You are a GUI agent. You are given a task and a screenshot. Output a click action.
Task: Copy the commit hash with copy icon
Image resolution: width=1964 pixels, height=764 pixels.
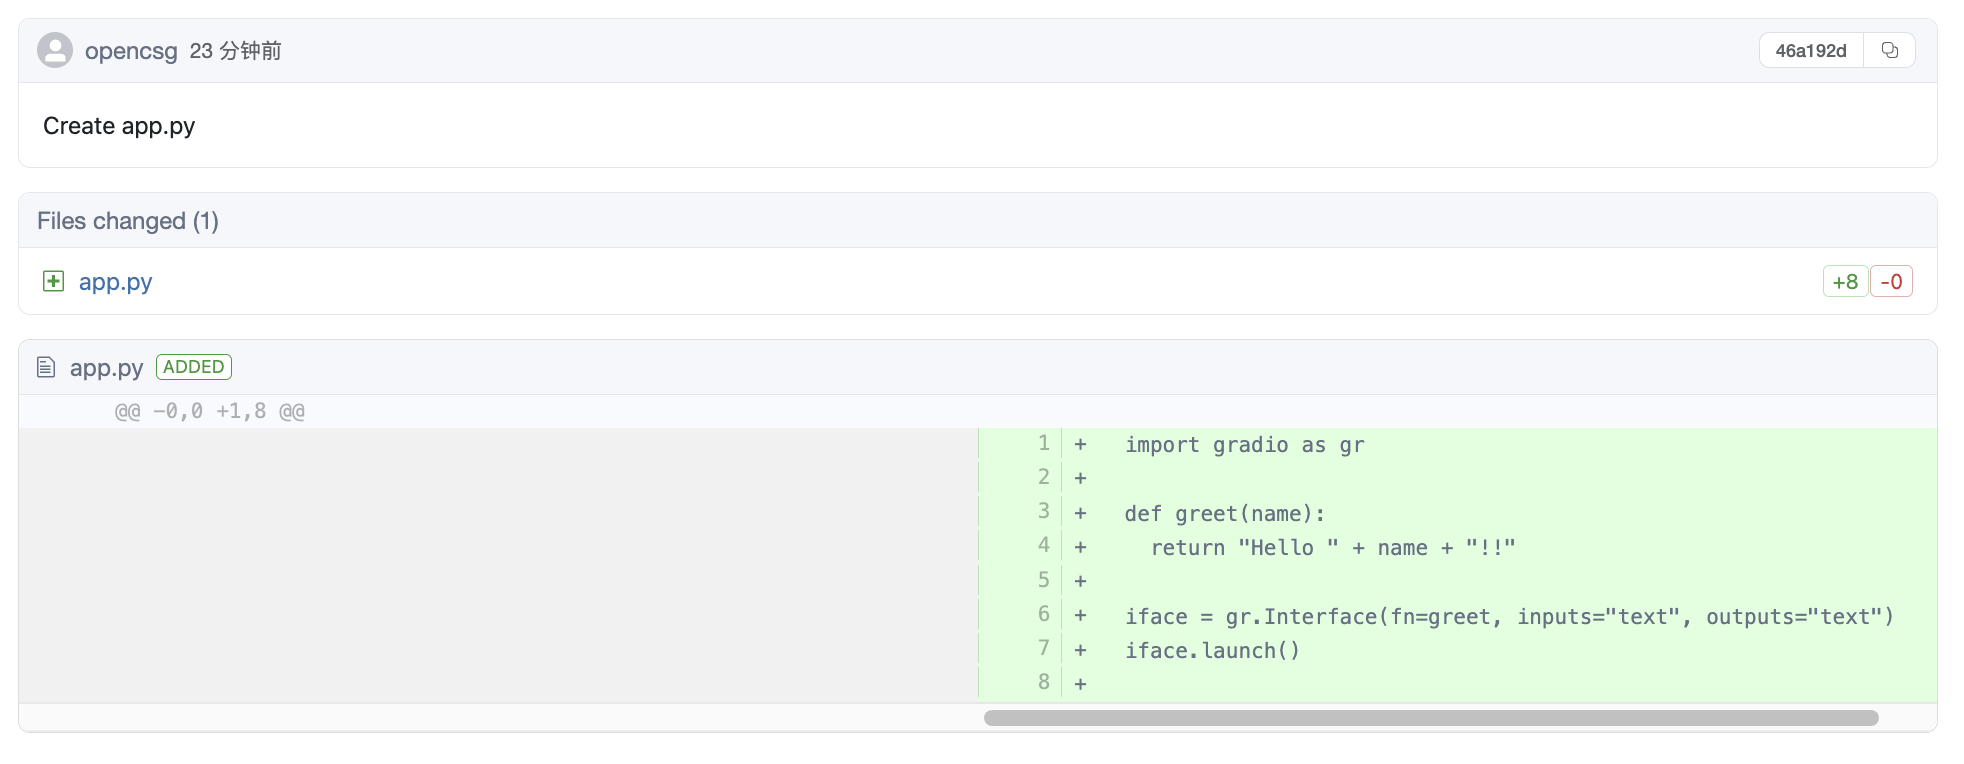(x=1889, y=50)
